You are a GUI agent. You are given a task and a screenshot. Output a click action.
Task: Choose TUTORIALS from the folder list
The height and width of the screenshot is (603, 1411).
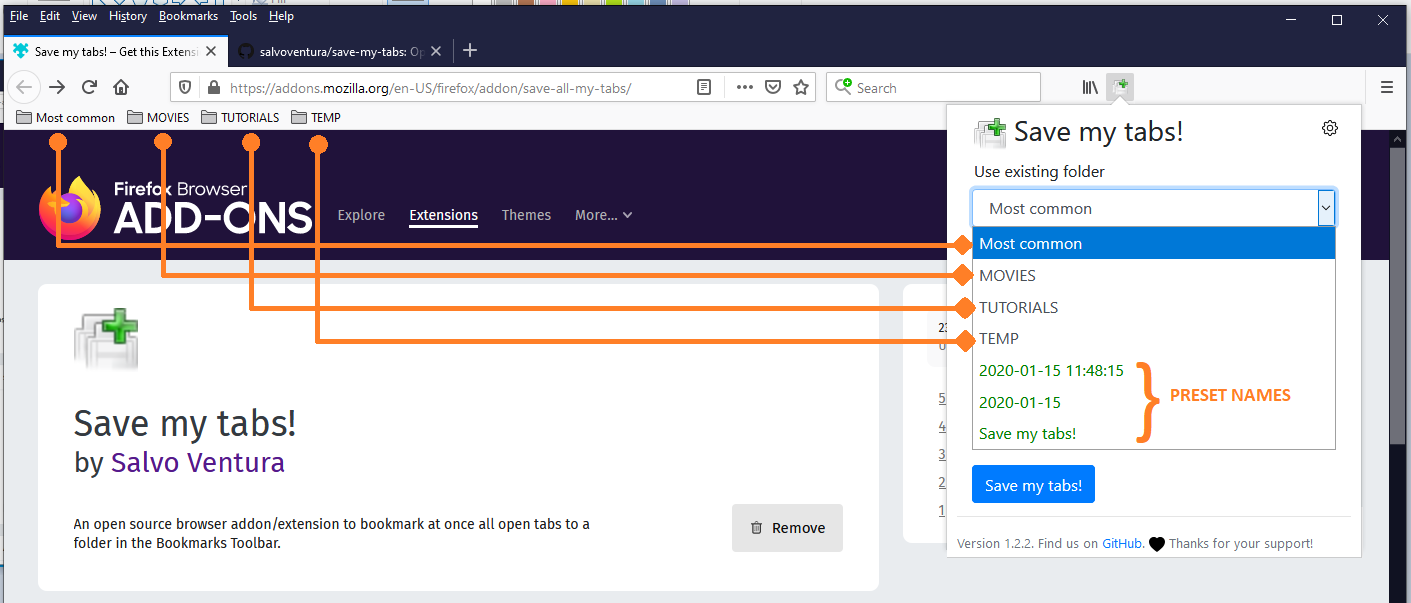tap(1154, 307)
